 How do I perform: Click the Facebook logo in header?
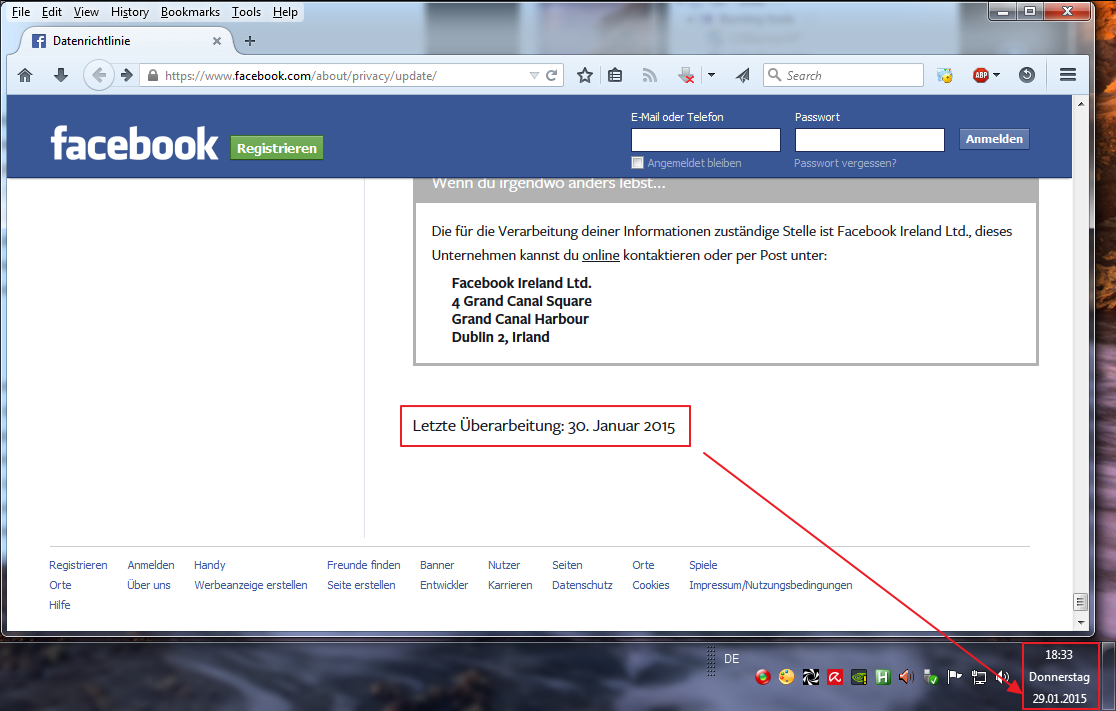tap(135, 143)
